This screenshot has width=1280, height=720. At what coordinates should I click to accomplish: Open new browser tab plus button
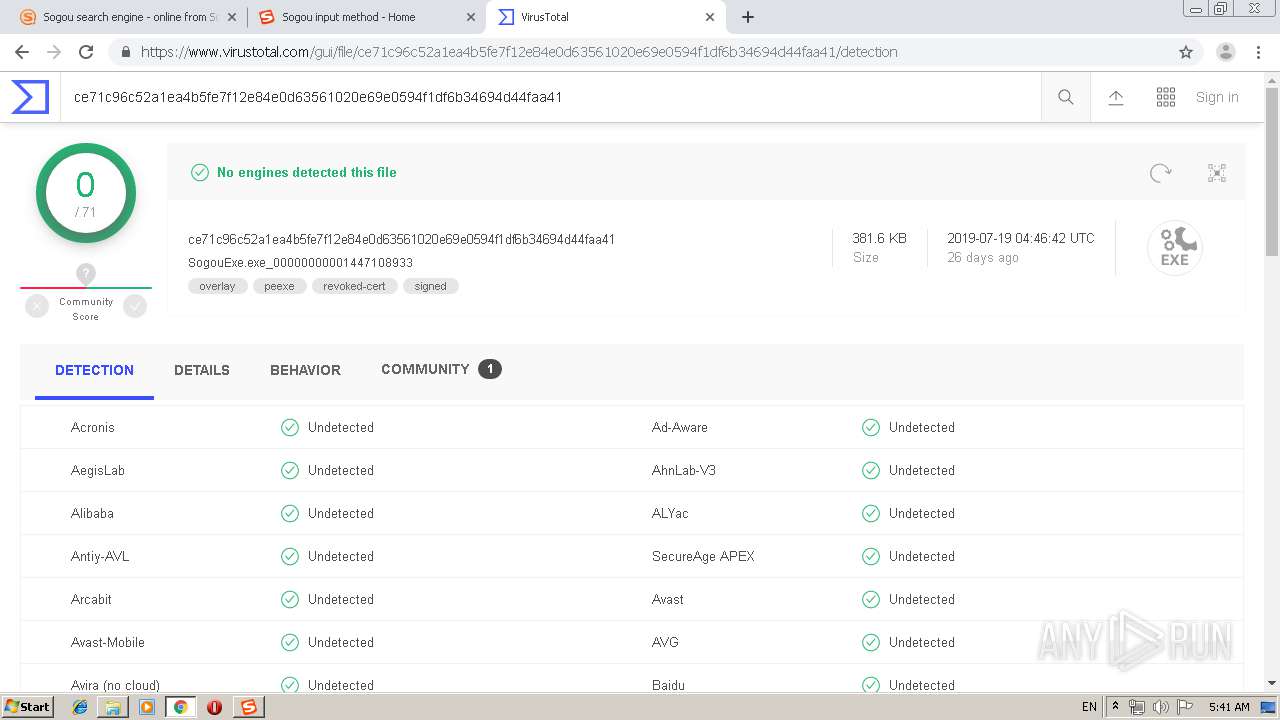click(748, 17)
